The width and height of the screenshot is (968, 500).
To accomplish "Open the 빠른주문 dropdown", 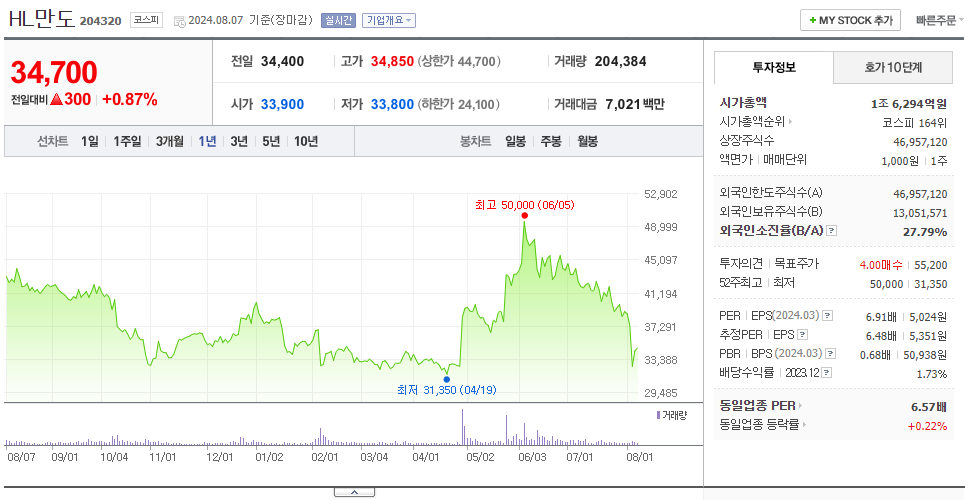I will (940, 20).
